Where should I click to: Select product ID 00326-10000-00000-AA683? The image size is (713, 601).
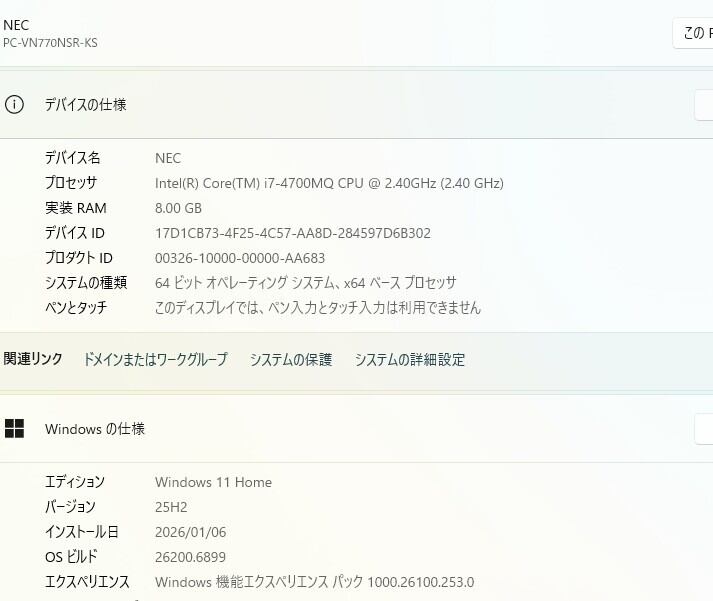pyautogui.click(x=240, y=258)
